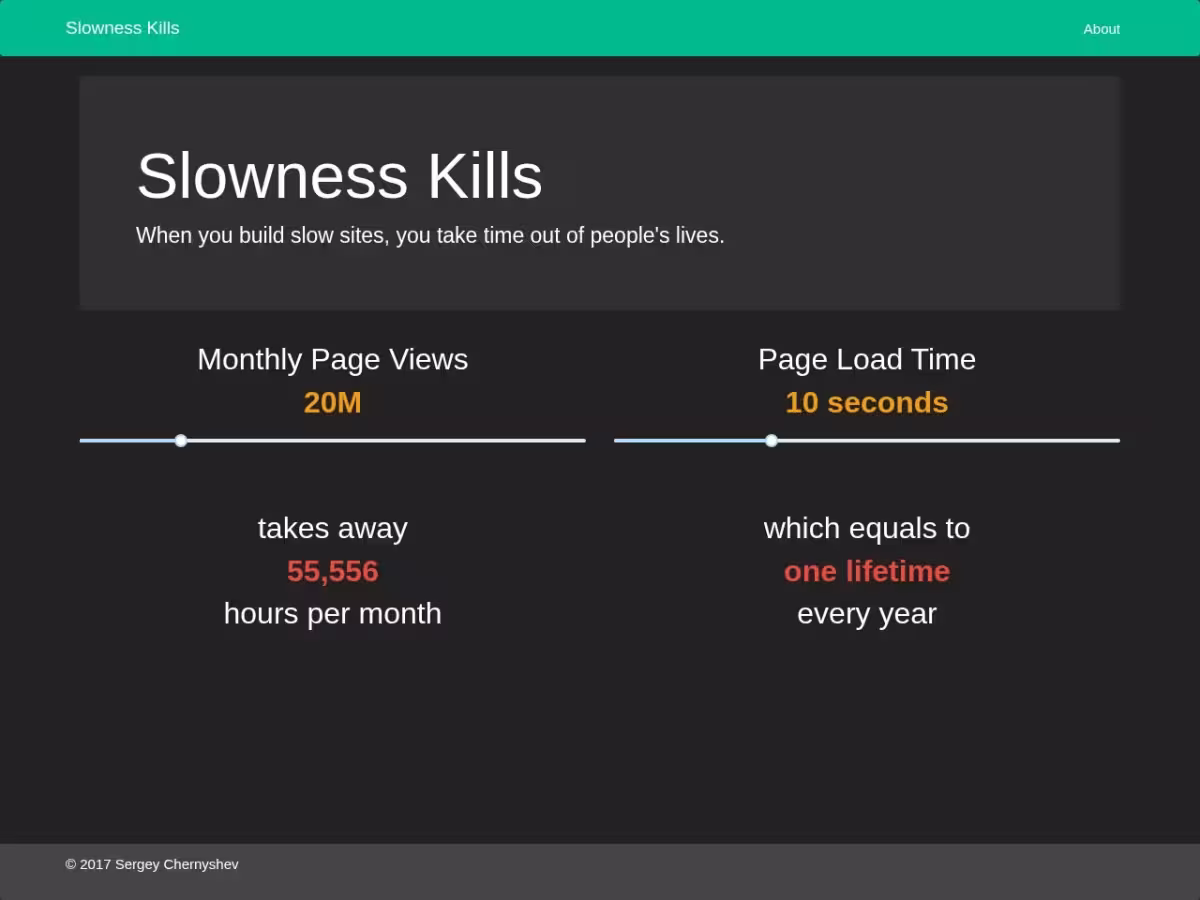
Task: Click the orange 10 seconds value
Action: (866, 402)
